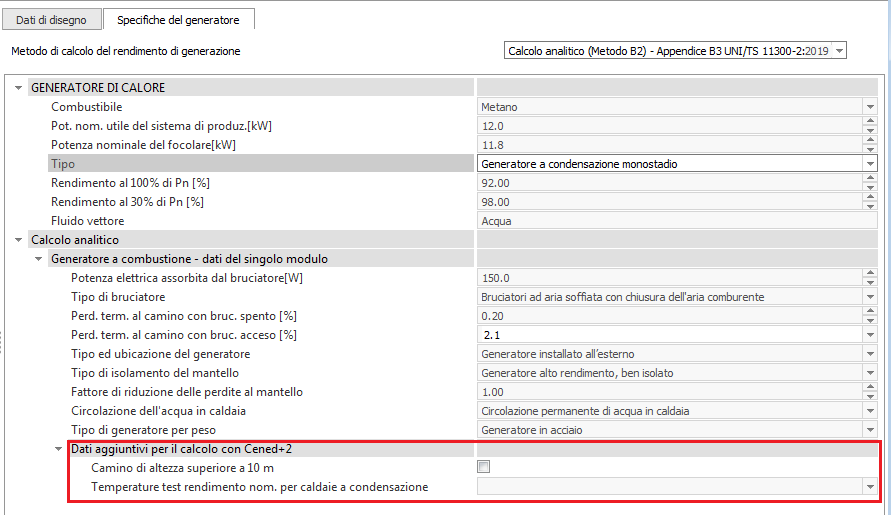The width and height of the screenshot is (891, 515).
Task: Open the Metodo di calcolo dropdown
Action: coord(838,50)
